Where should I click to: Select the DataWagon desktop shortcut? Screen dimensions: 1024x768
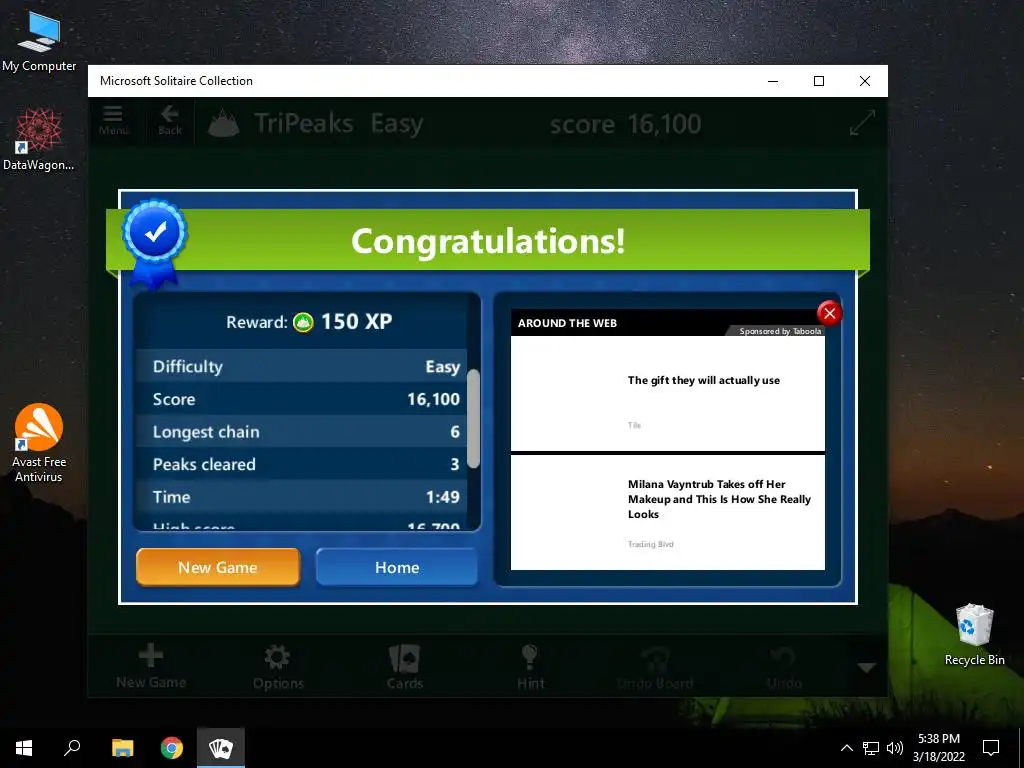[39, 140]
